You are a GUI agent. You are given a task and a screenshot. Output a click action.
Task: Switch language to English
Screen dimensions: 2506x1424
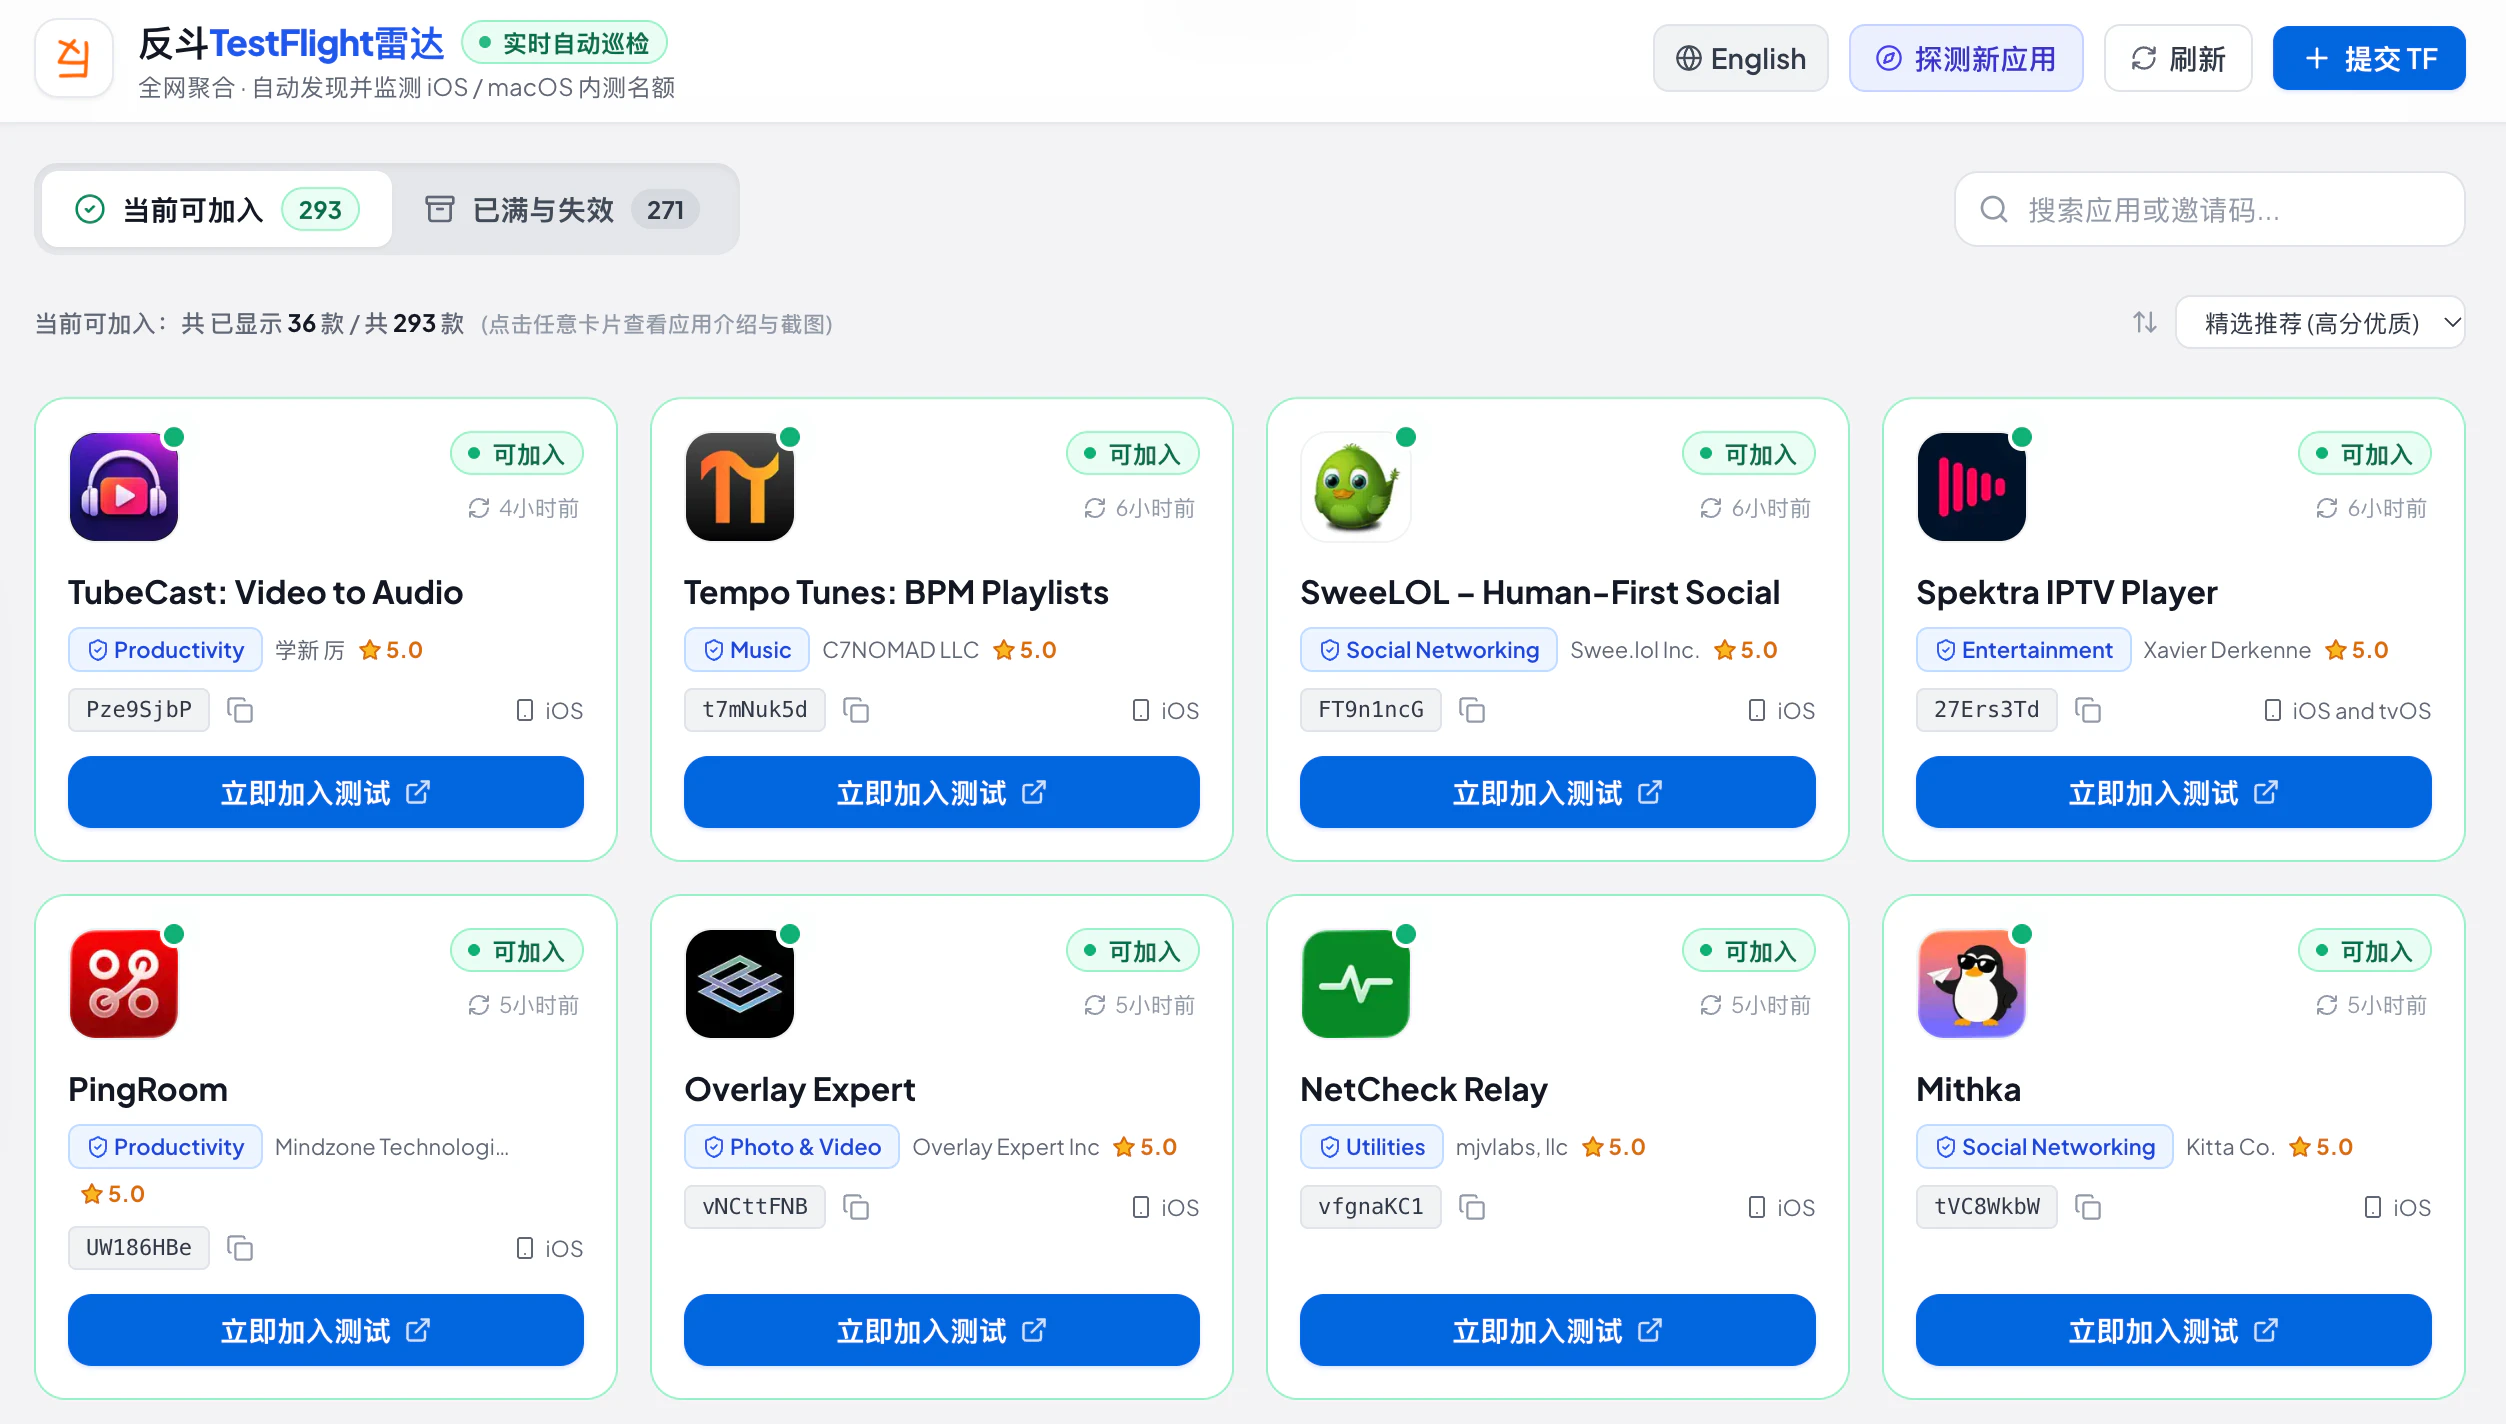1741,58
